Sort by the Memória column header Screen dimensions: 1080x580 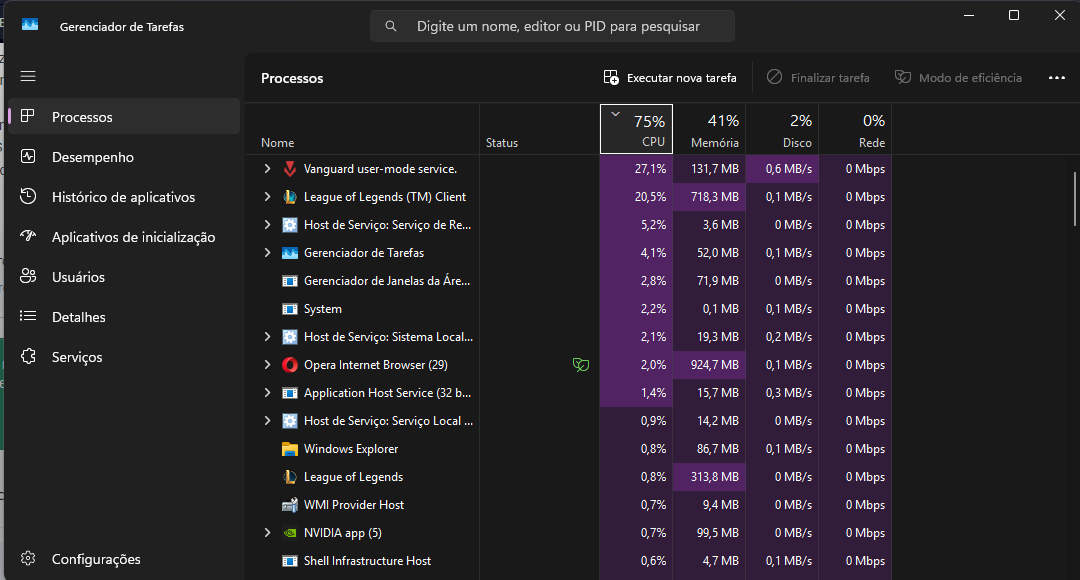pos(709,129)
